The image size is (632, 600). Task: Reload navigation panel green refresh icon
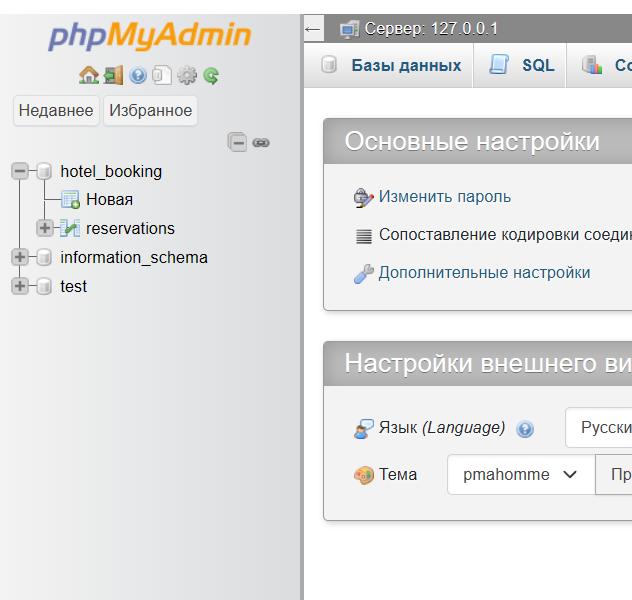211,75
